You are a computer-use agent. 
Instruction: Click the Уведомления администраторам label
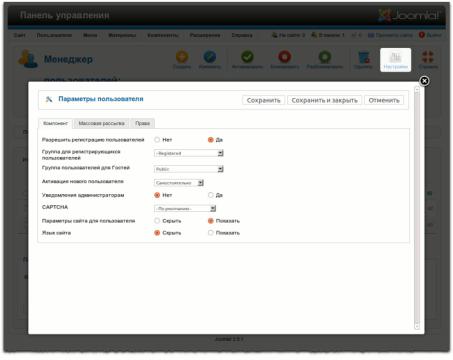(x=83, y=195)
